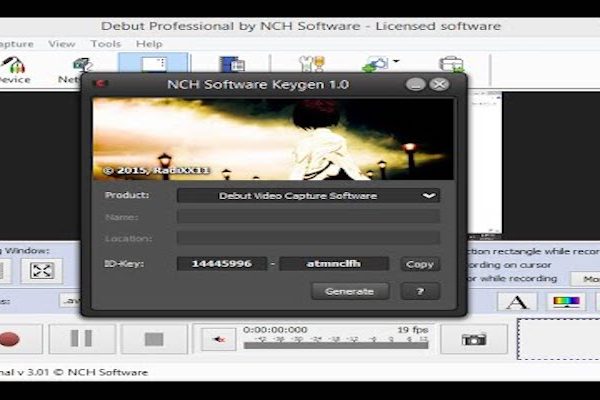Click the screen preview thumbnail in Debut
The image size is (600, 400).
coord(485,165)
